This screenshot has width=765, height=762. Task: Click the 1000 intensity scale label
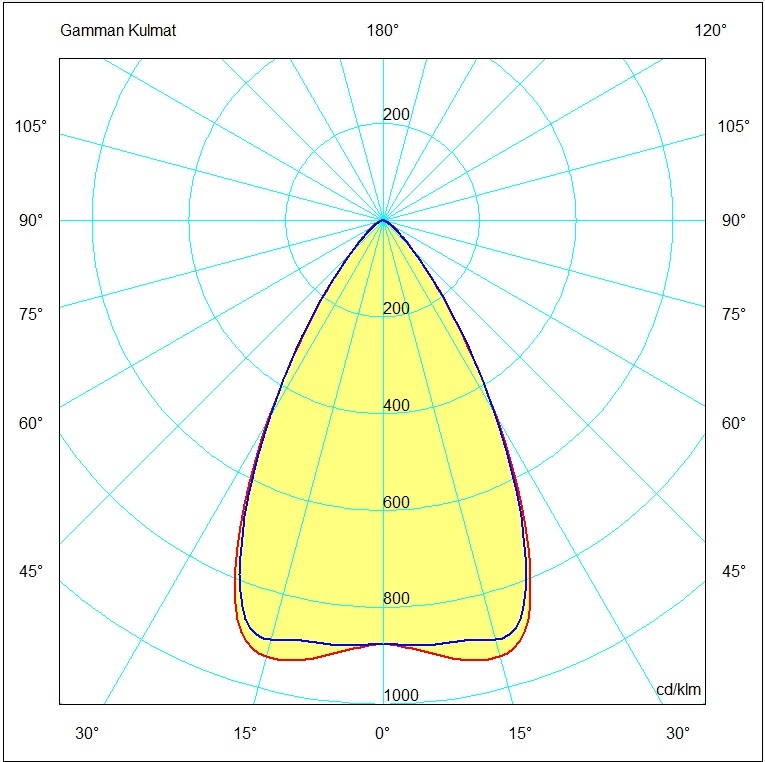401,696
